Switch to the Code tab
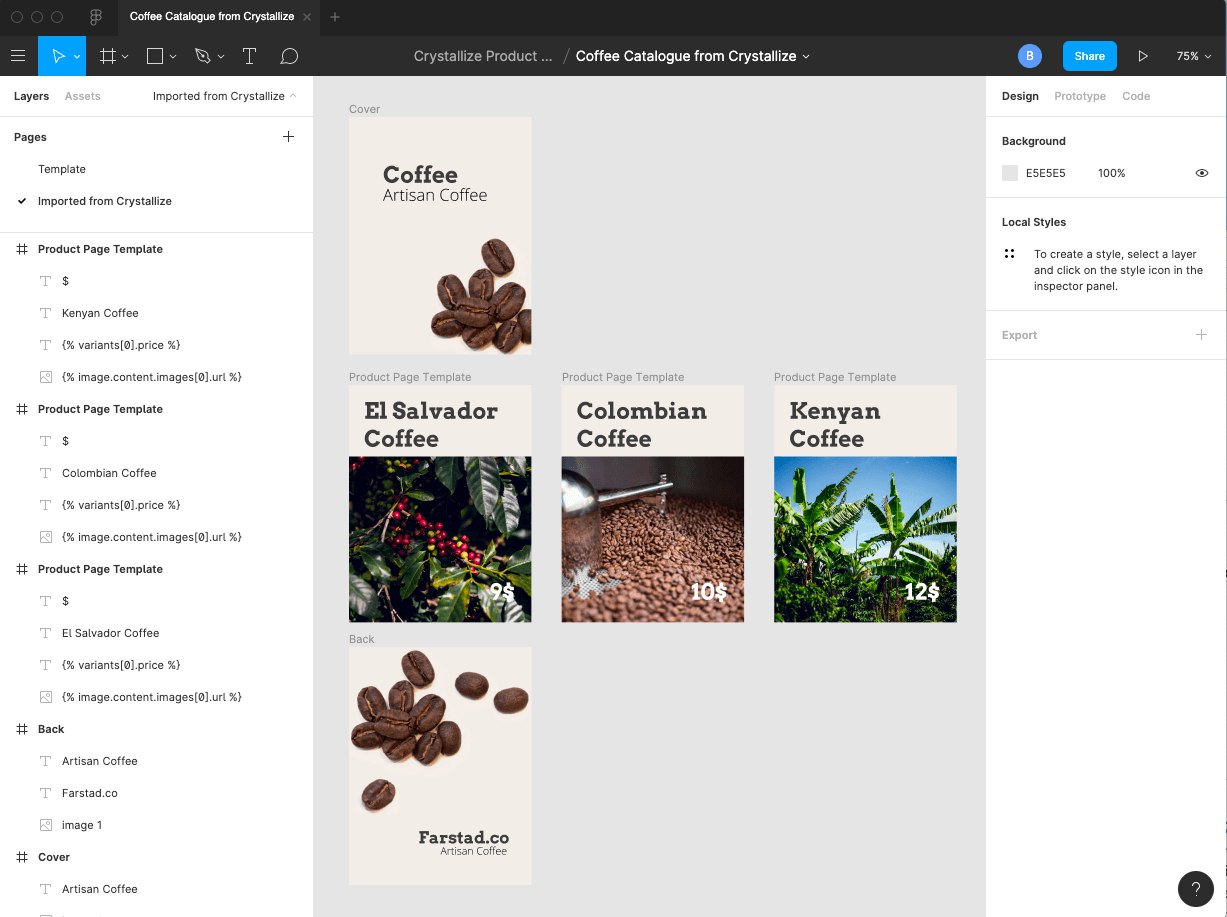 (x=1136, y=96)
